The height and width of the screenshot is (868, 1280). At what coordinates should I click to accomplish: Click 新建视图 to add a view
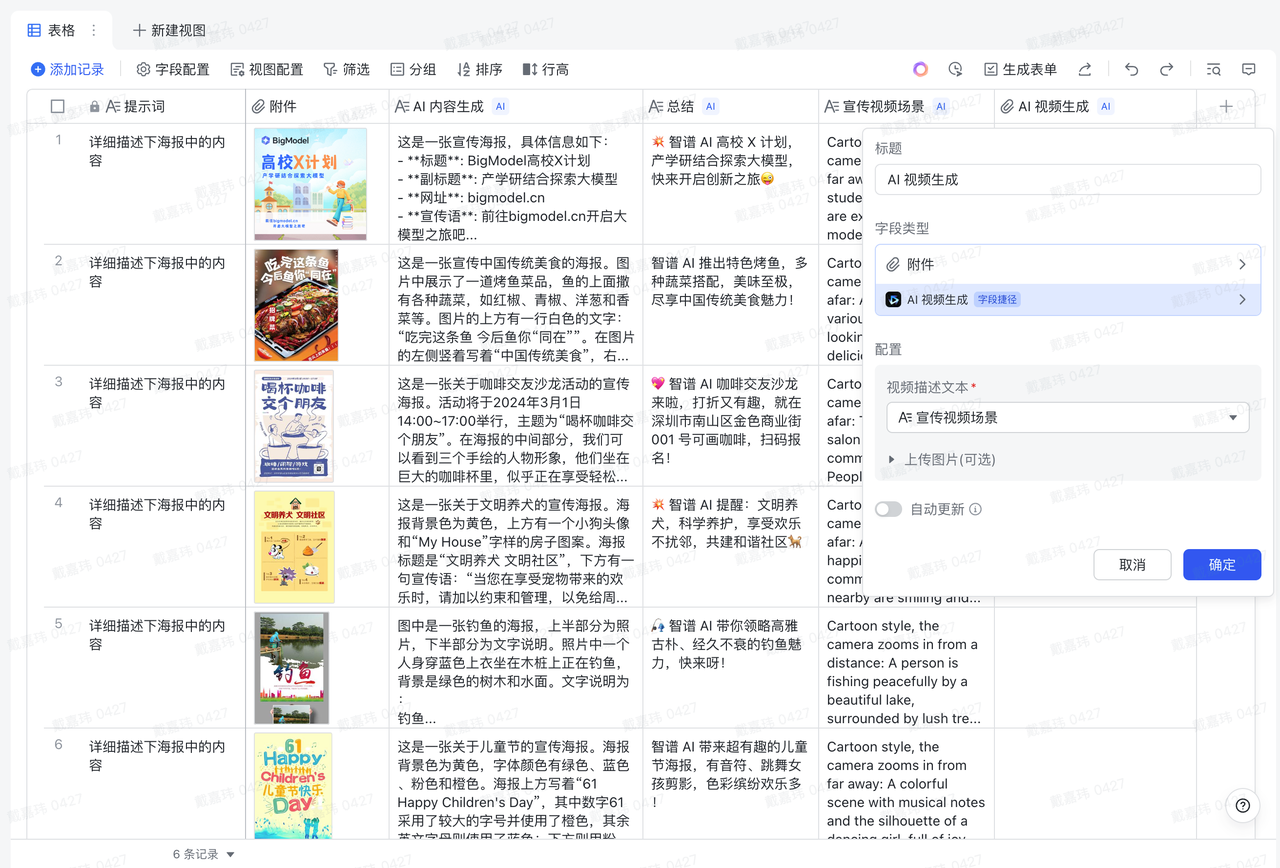coord(169,30)
